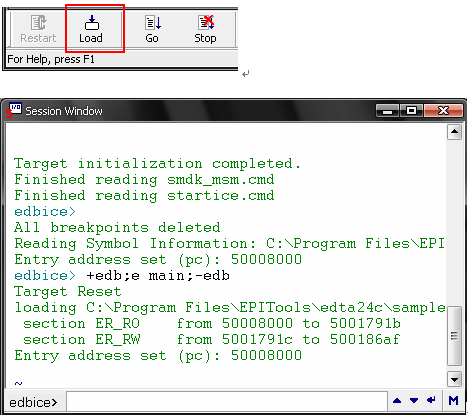468x415 pixels.
Task: Click the 'Target Reset' output line
Action: [x=68, y=292]
